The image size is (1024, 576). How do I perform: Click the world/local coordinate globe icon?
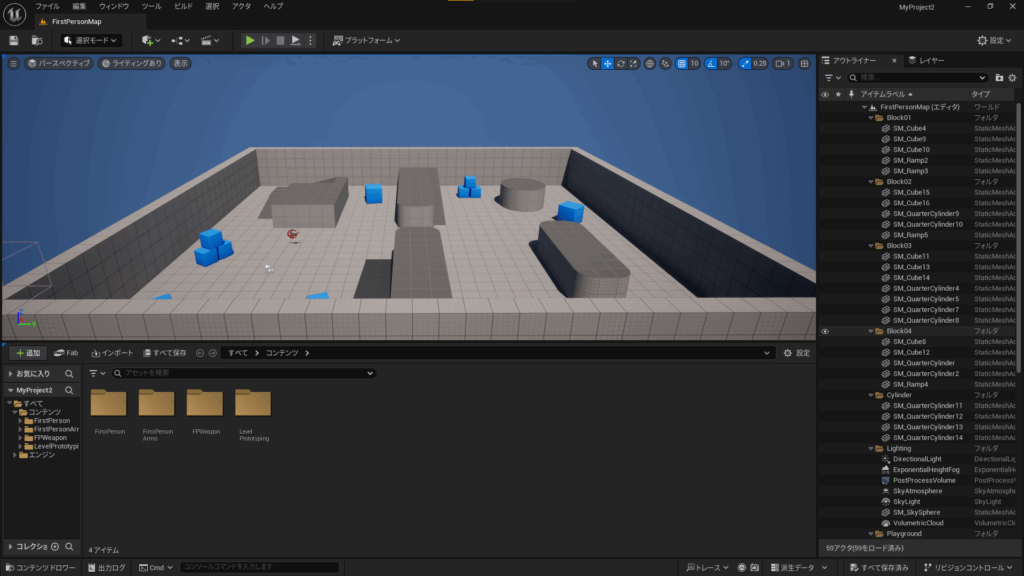pos(649,63)
